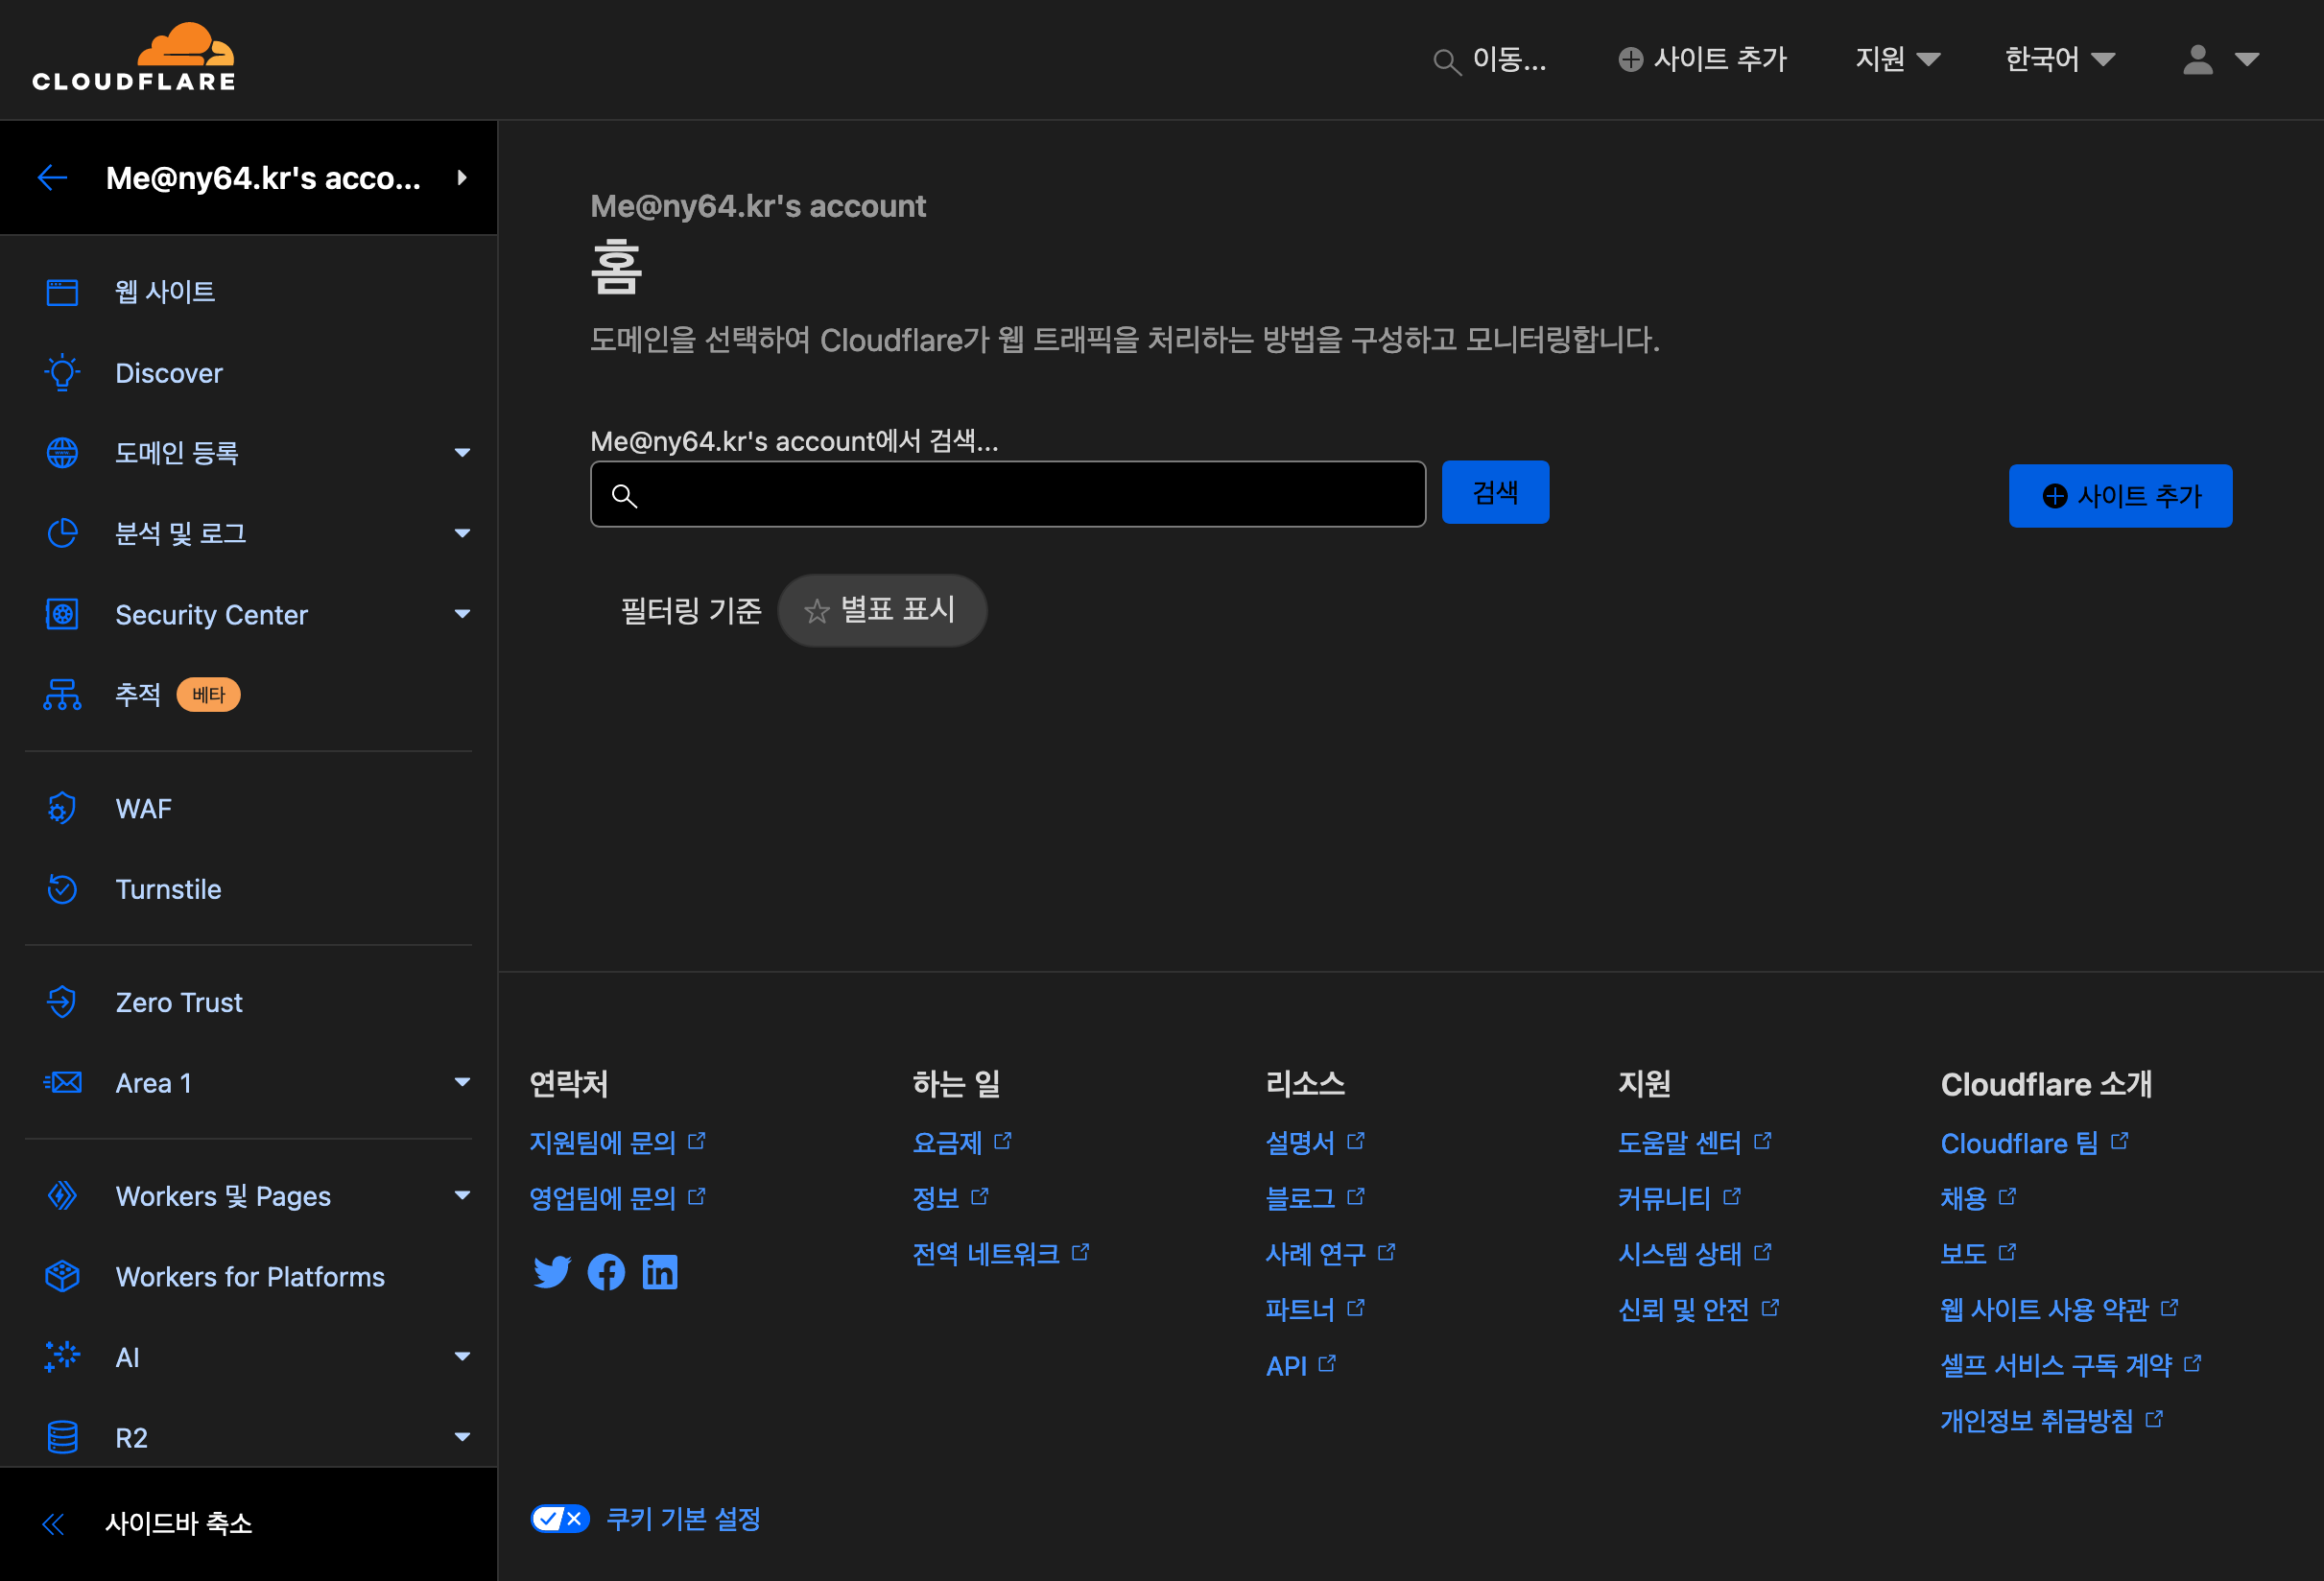
Task: Click 사이드바 축소 to collapse sidebar
Action: tap(178, 1524)
